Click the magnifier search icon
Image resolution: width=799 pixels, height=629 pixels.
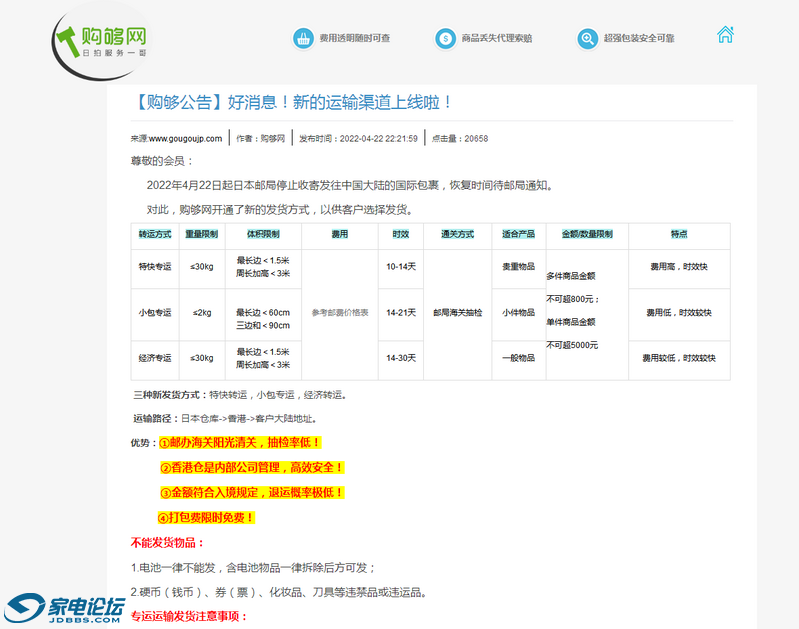coord(587,38)
